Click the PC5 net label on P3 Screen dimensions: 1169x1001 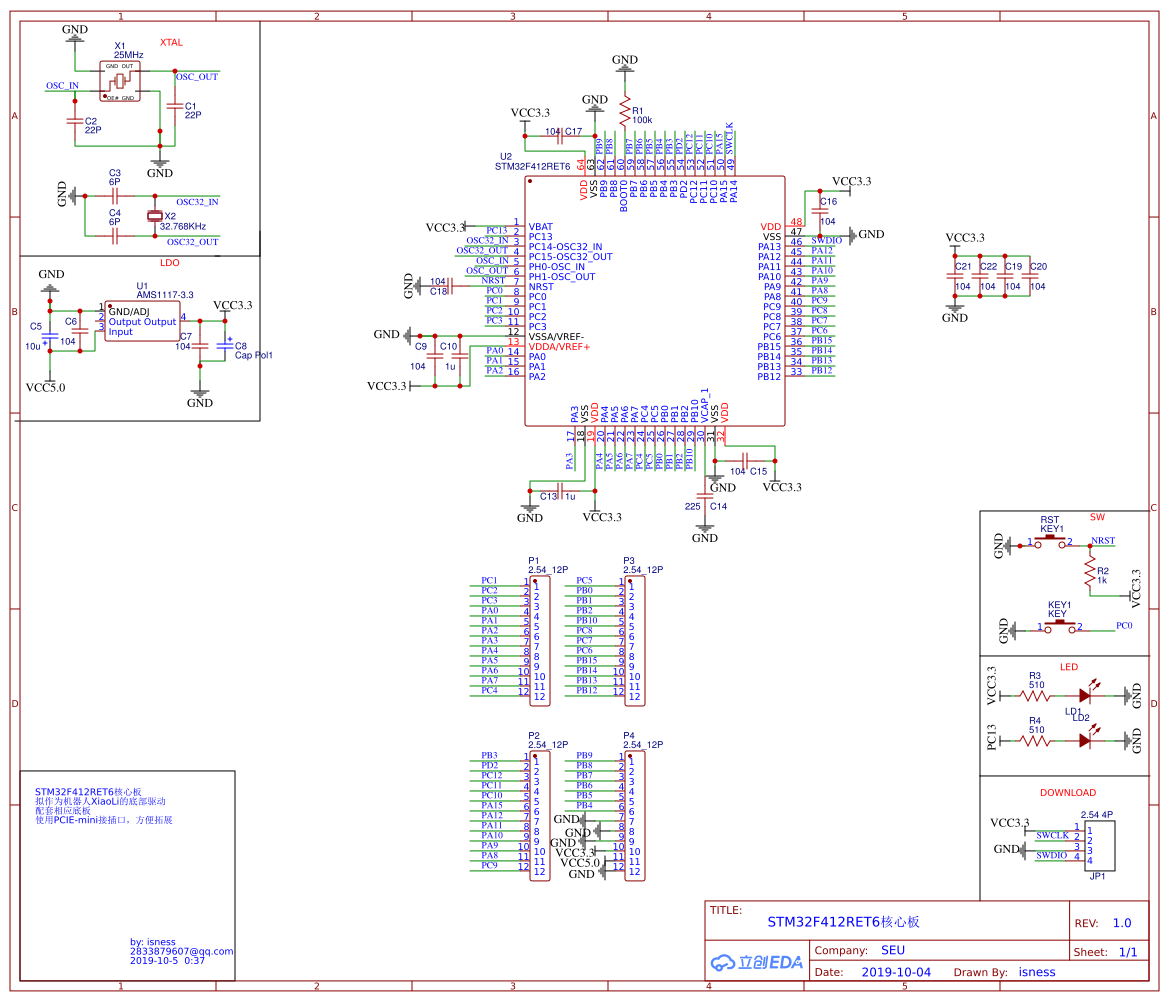(x=584, y=580)
